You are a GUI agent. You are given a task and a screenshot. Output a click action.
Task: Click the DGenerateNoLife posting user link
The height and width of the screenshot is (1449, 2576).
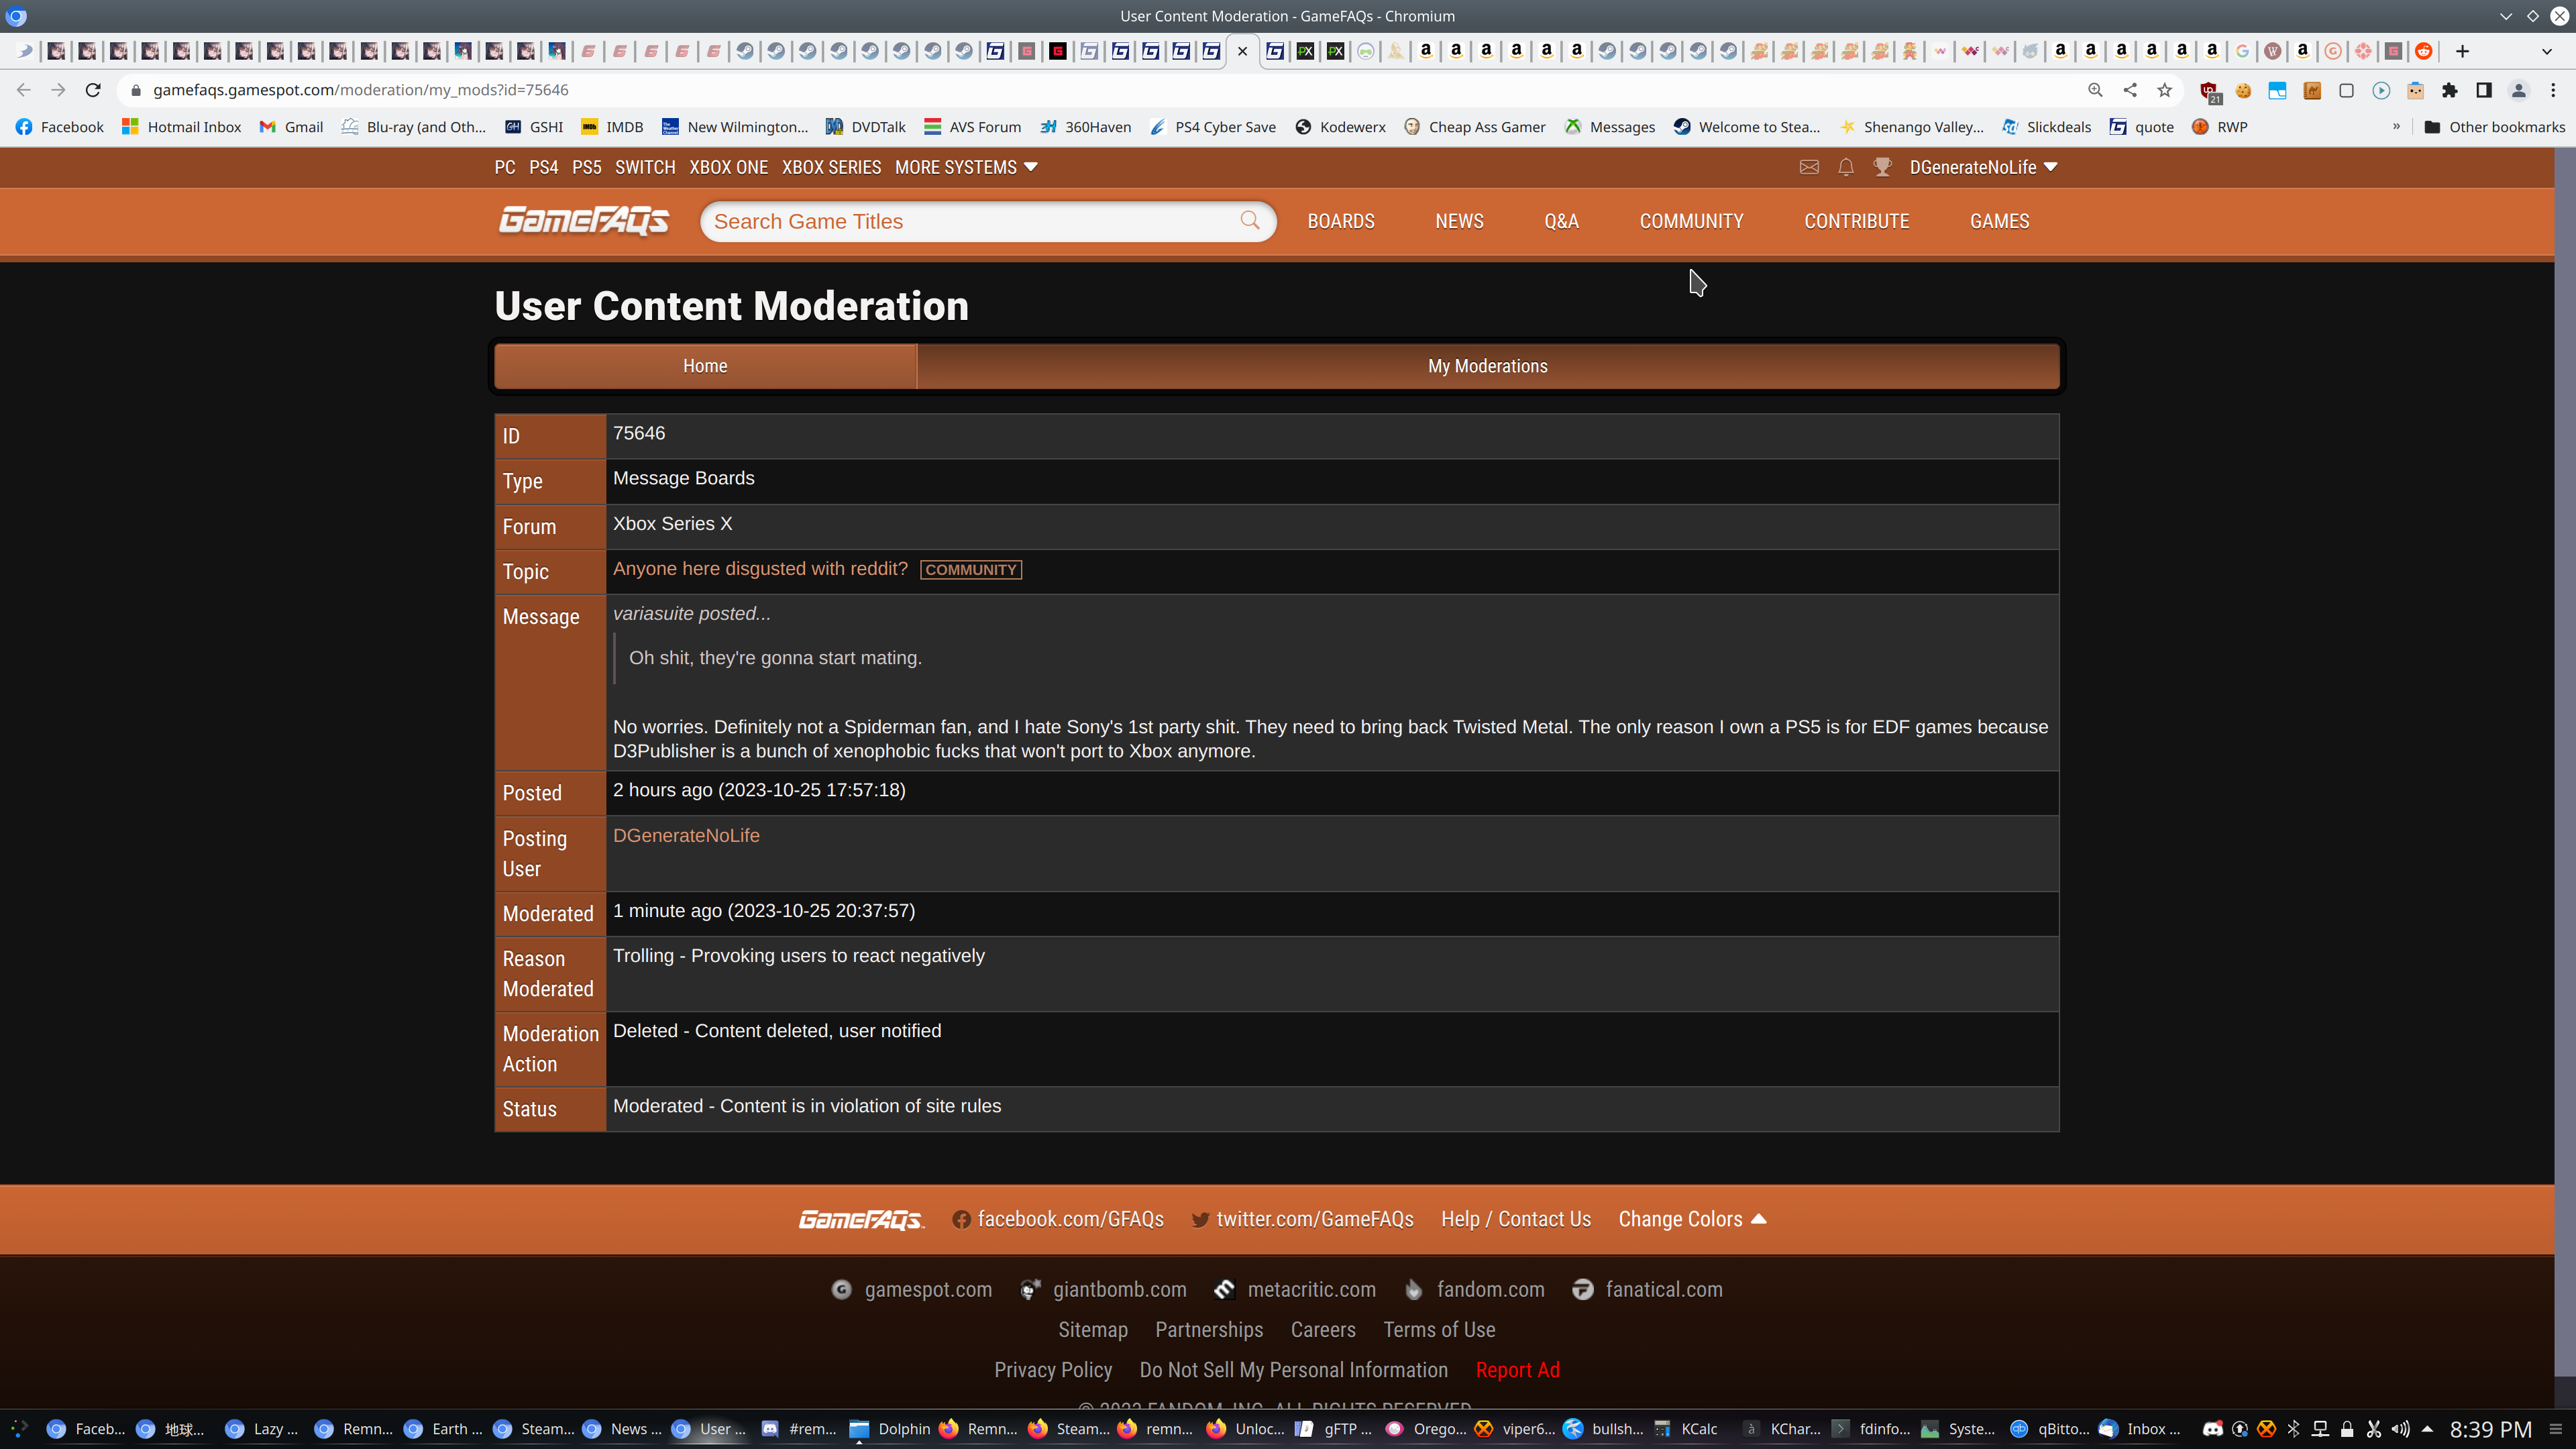click(x=686, y=835)
